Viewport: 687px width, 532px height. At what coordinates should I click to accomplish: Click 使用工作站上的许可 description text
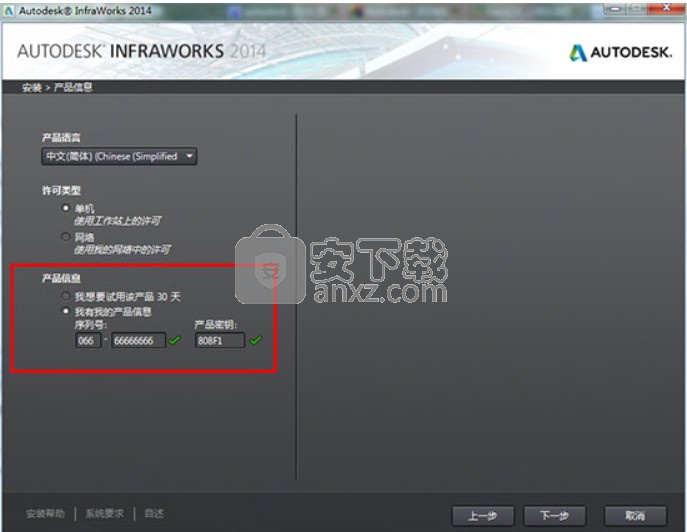tap(117, 220)
